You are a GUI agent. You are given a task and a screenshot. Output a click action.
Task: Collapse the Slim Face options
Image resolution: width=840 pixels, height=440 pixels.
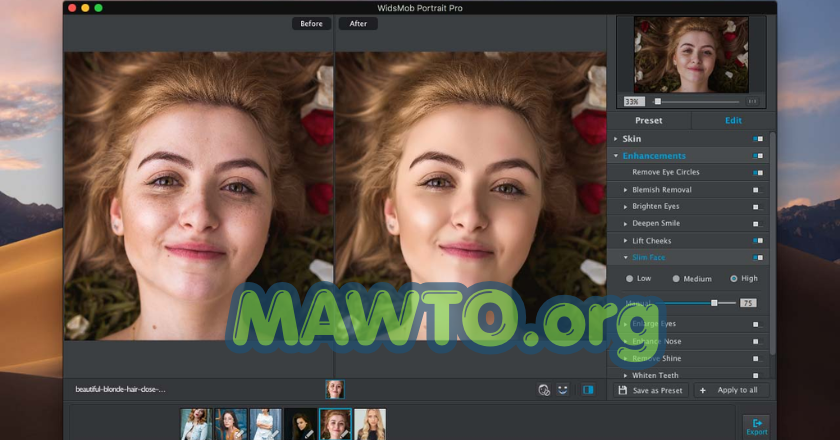click(625, 257)
